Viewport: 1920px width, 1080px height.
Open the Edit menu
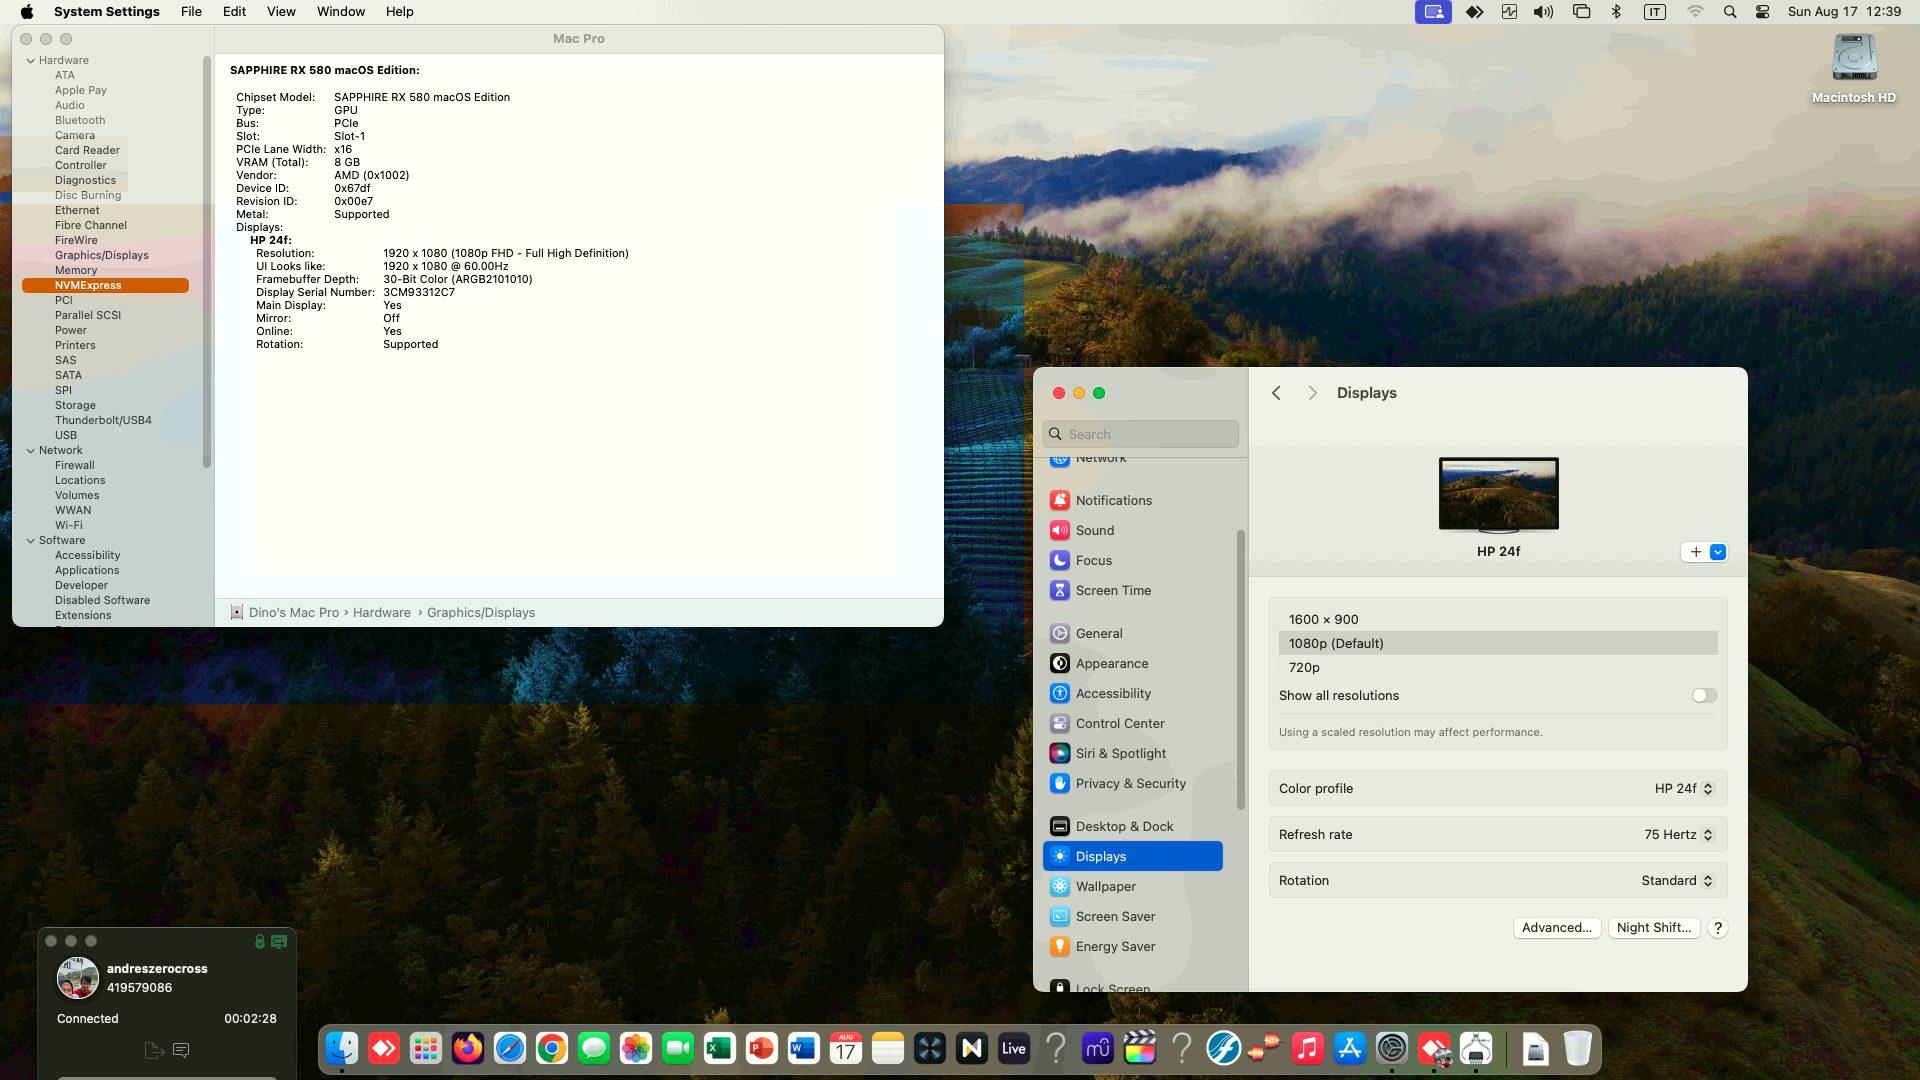234,12
